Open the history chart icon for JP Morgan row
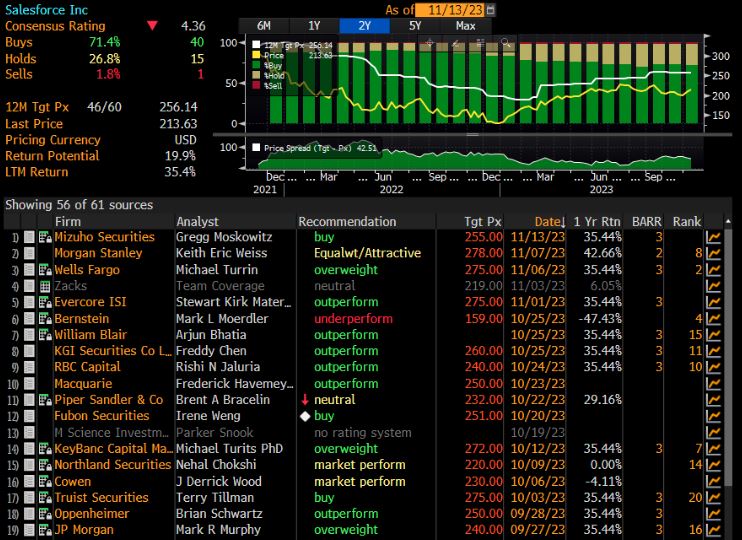The width and height of the screenshot is (742, 540). 713,530
